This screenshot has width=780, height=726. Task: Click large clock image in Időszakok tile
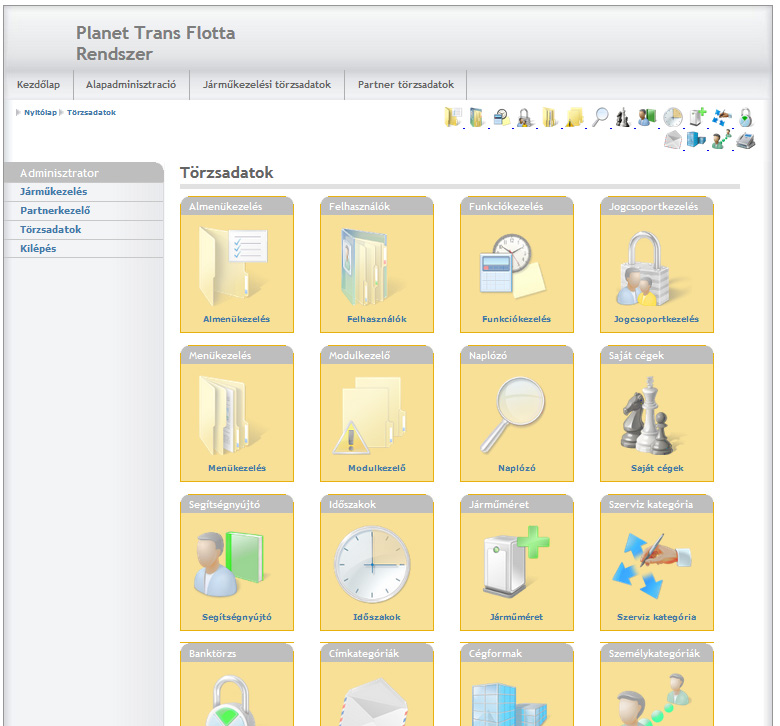coord(372,565)
